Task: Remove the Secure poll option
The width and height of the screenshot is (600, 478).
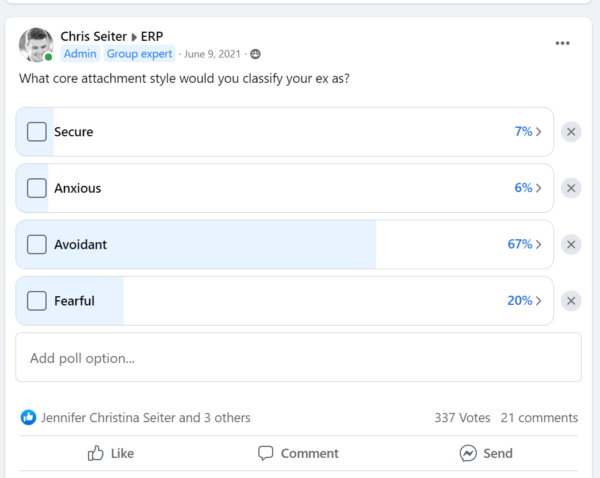Action: point(571,132)
